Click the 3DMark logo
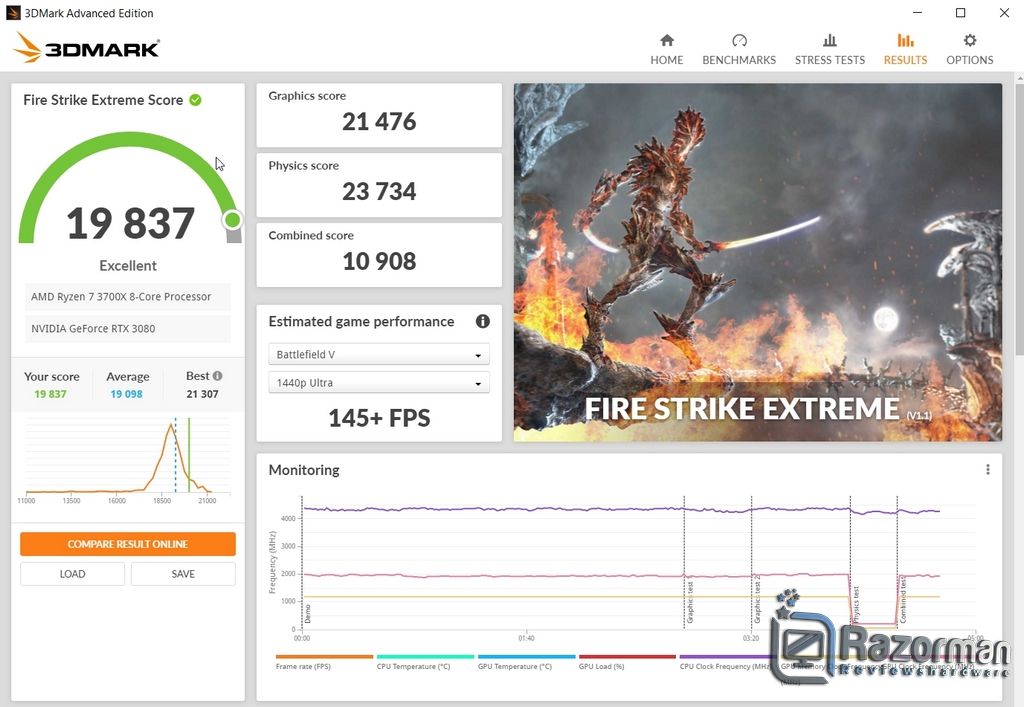Viewport: 1024px width, 707px height. click(86, 48)
